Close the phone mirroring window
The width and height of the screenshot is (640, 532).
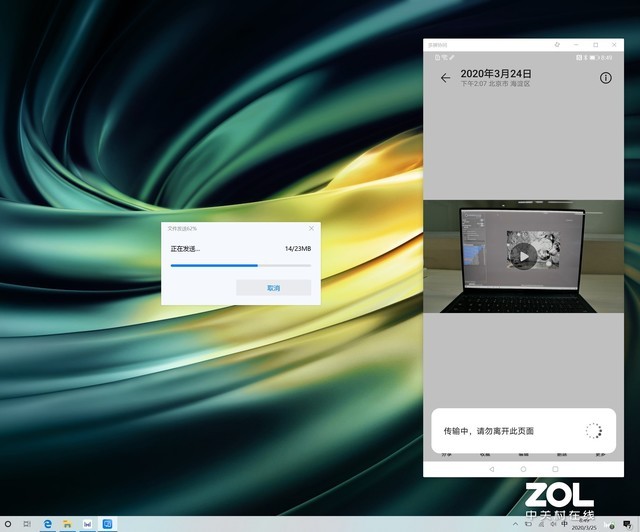[x=615, y=45]
